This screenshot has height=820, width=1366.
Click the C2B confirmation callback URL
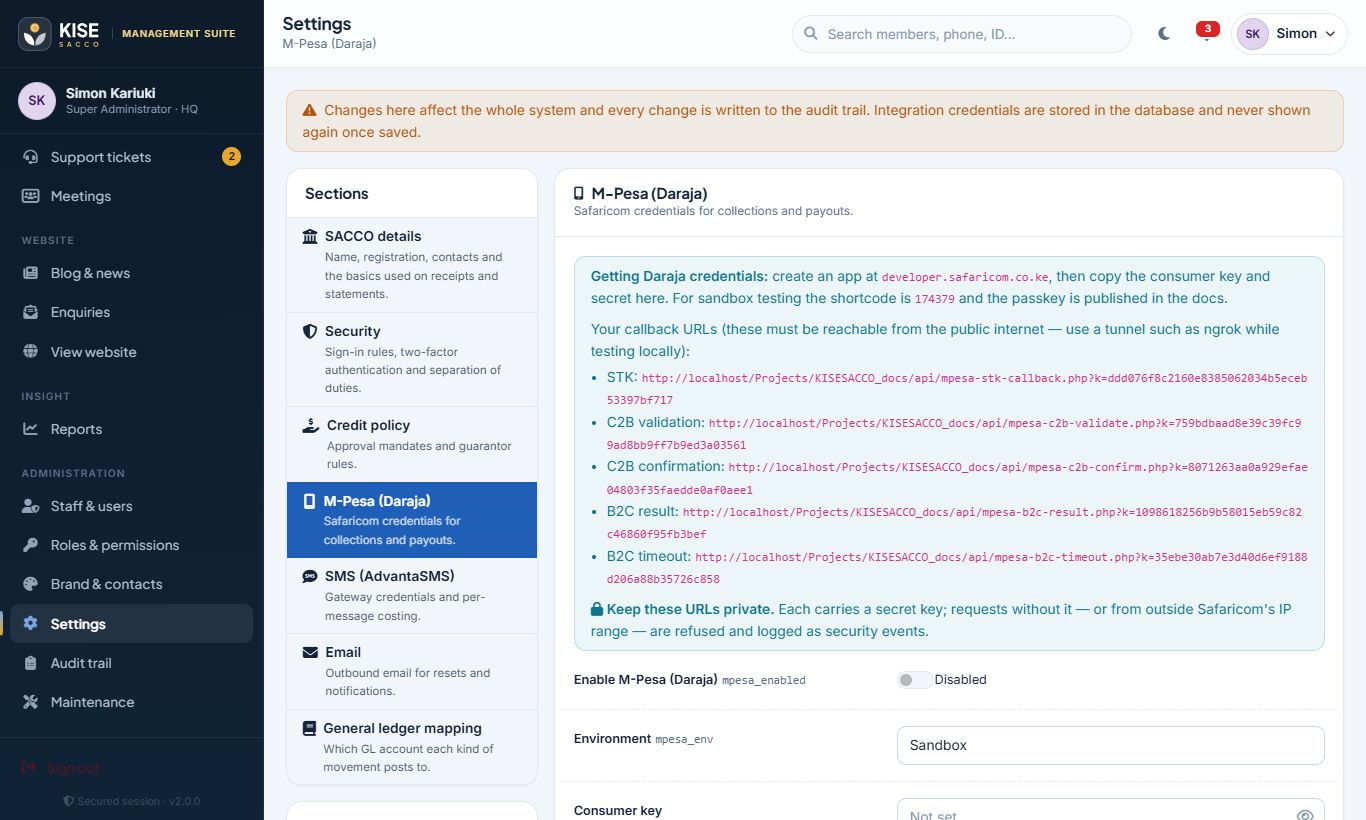957,478
